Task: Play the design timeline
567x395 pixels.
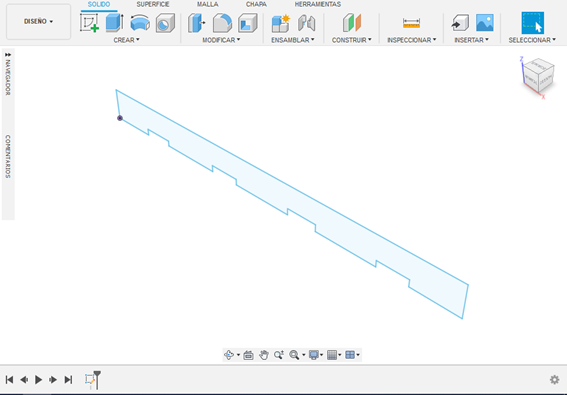Action: click(x=38, y=379)
